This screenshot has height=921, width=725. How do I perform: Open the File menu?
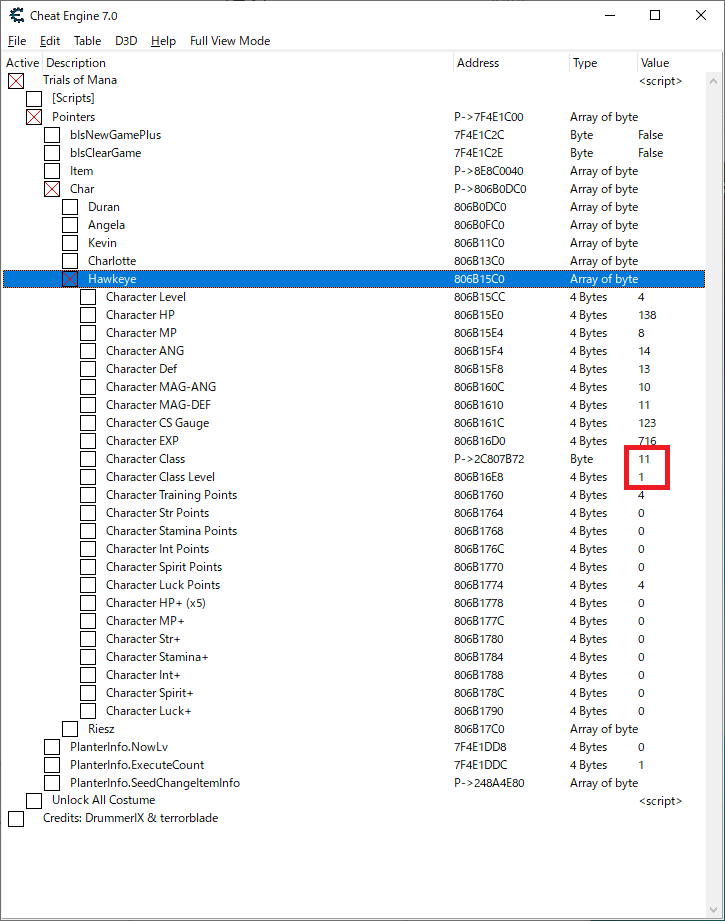(17, 41)
